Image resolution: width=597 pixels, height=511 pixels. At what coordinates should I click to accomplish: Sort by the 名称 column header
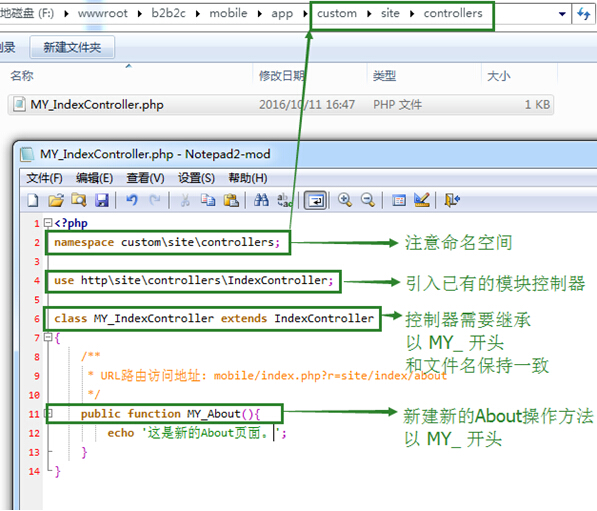(22, 76)
